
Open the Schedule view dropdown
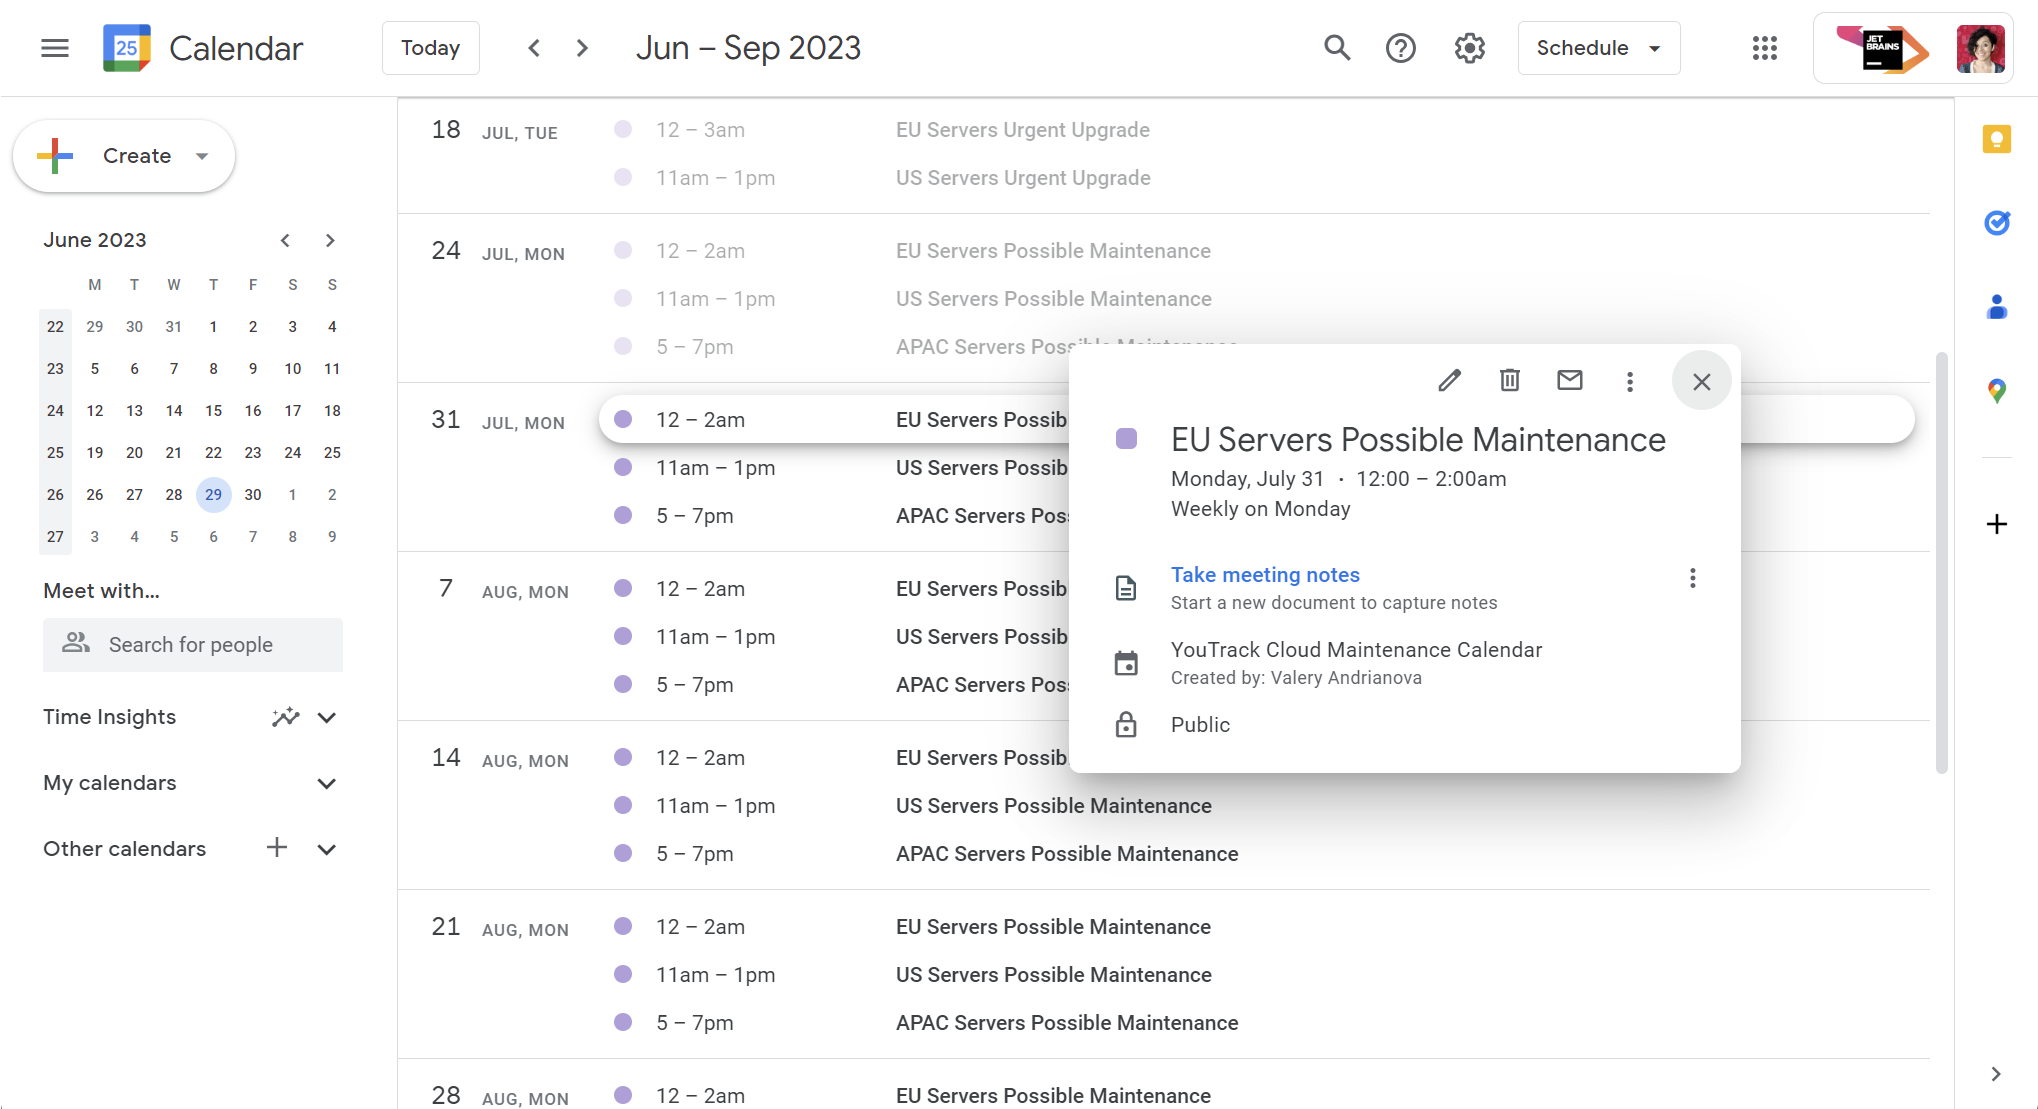pyautogui.click(x=1598, y=47)
